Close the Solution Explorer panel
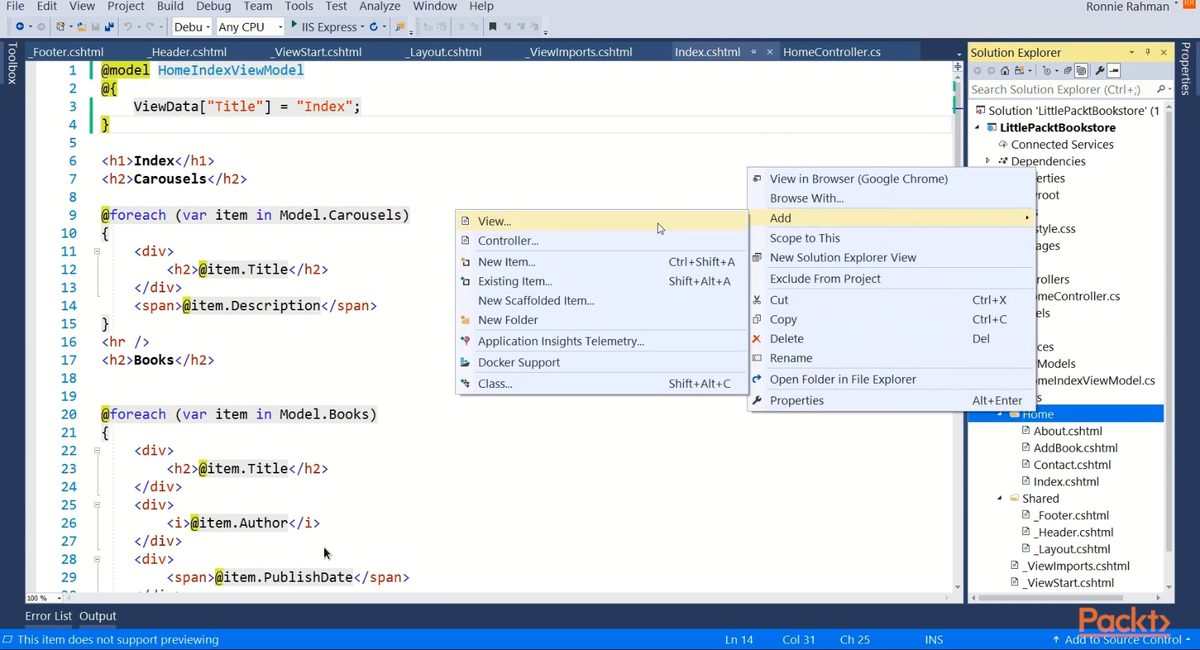Screen dimensions: 1200x650 pyautogui.click(x=1164, y=52)
